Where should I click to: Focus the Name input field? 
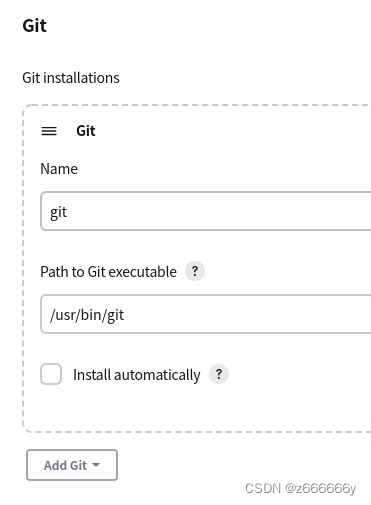click(x=206, y=211)
